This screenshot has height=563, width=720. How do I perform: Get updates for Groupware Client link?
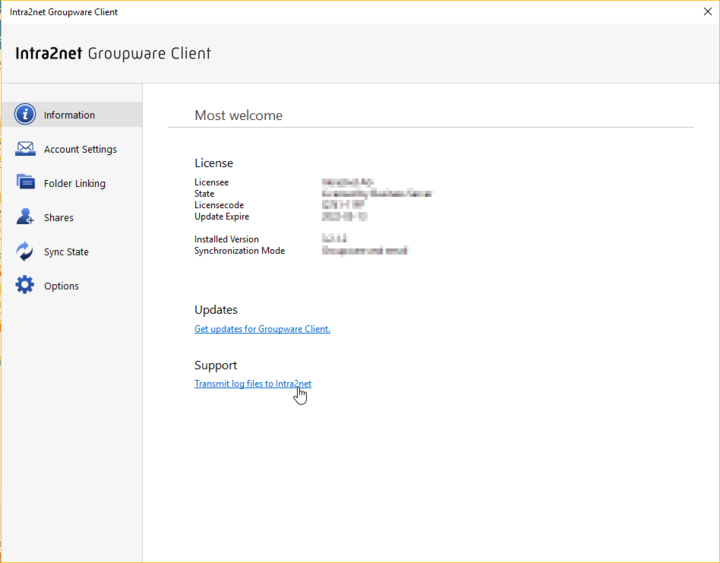tap(262, 329)
